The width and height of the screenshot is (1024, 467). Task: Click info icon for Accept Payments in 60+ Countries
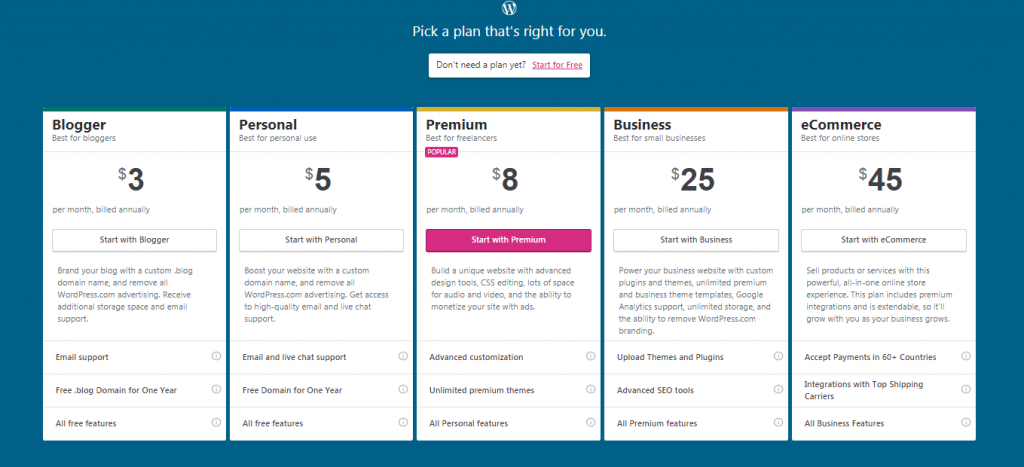click(x=965, y=356)
